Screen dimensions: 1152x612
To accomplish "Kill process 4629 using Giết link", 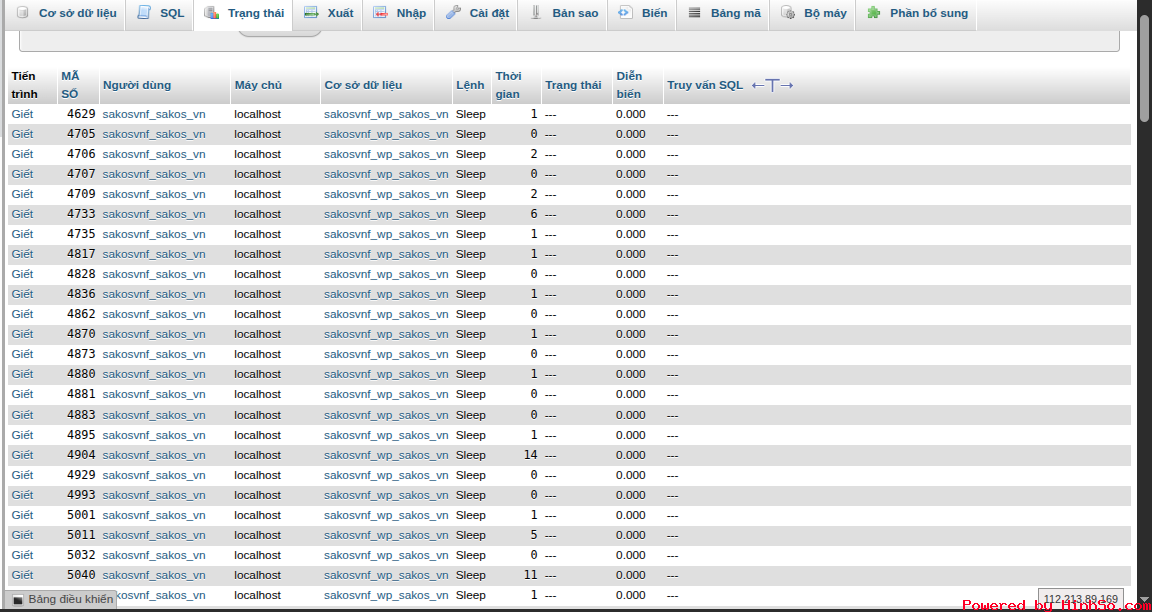I will (x=22, y=114).
